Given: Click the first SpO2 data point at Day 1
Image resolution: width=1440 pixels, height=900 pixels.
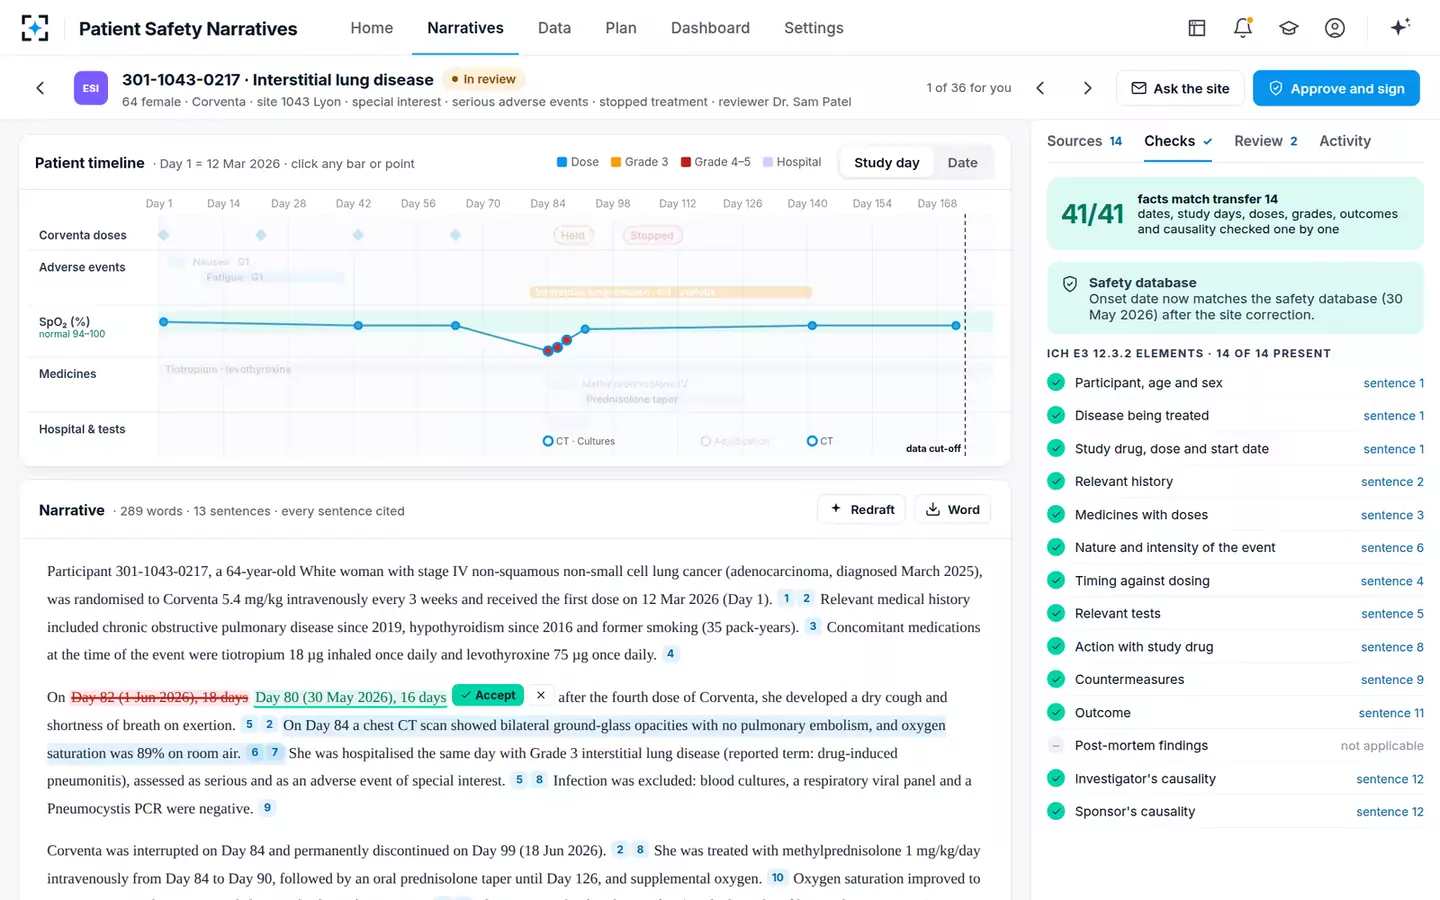Looking at the screenshot, I should (x=164, y=322).
